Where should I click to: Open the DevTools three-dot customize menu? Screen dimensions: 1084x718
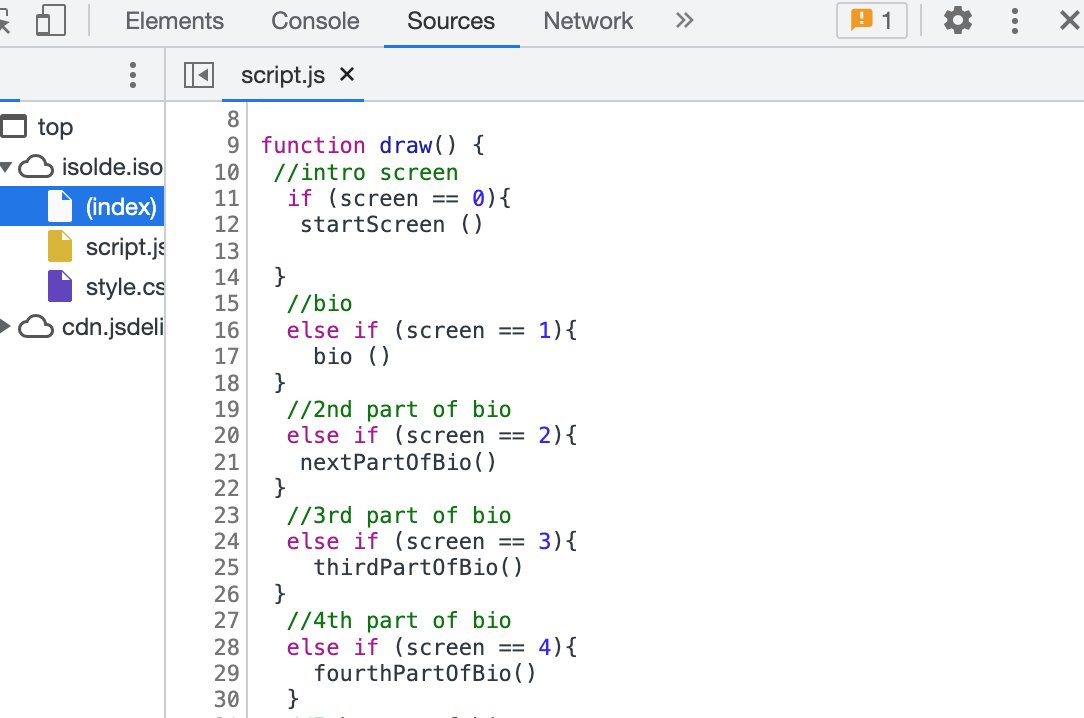click(1014, 21)
